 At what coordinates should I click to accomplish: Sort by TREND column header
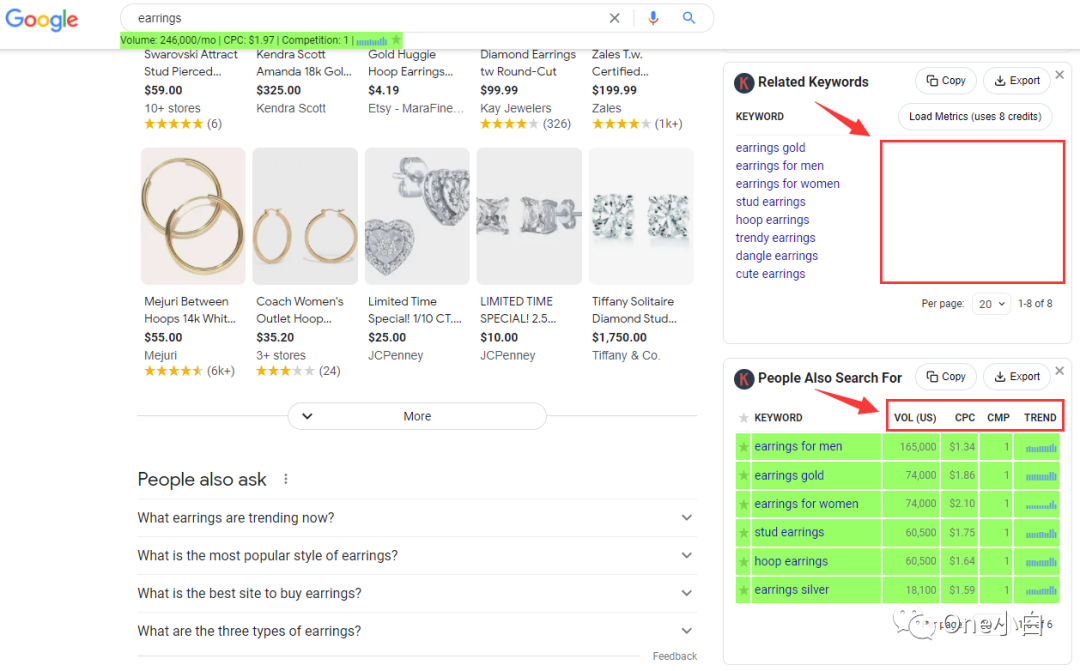point(1040,417)
